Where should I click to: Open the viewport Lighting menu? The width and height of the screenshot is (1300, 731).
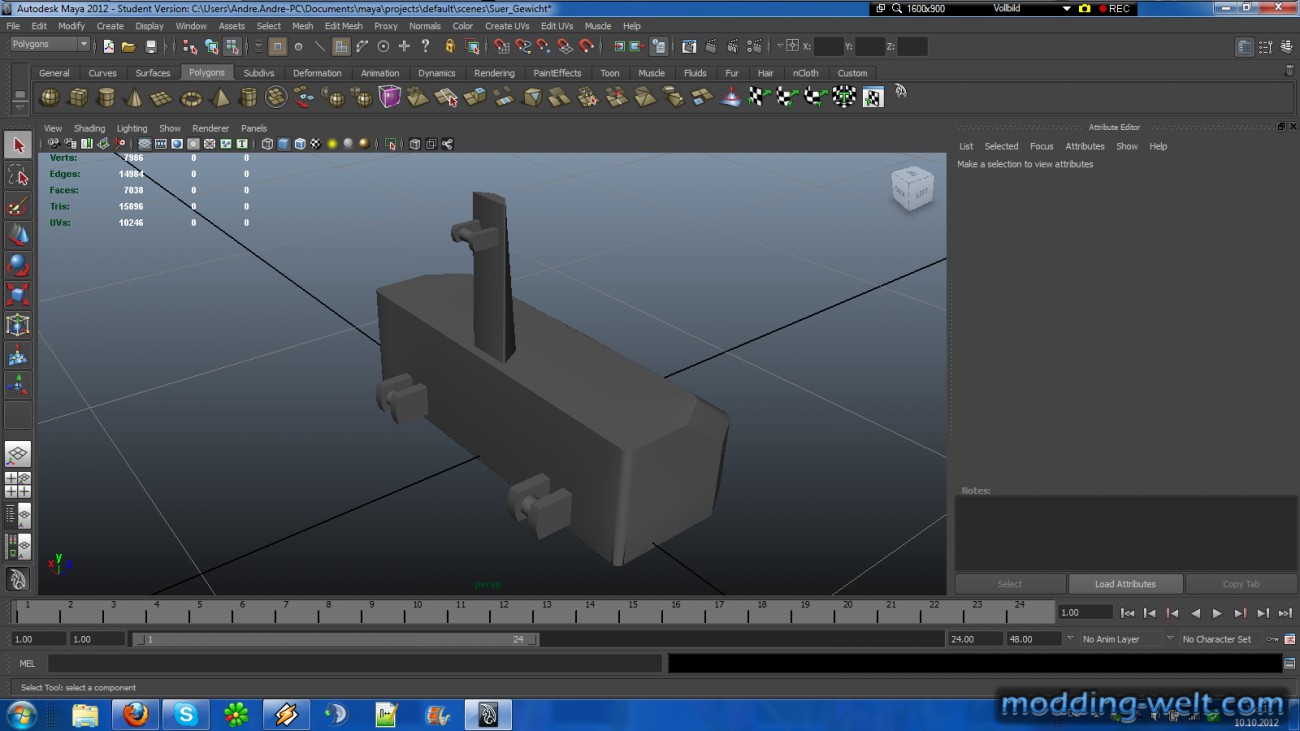pos(132,128)
